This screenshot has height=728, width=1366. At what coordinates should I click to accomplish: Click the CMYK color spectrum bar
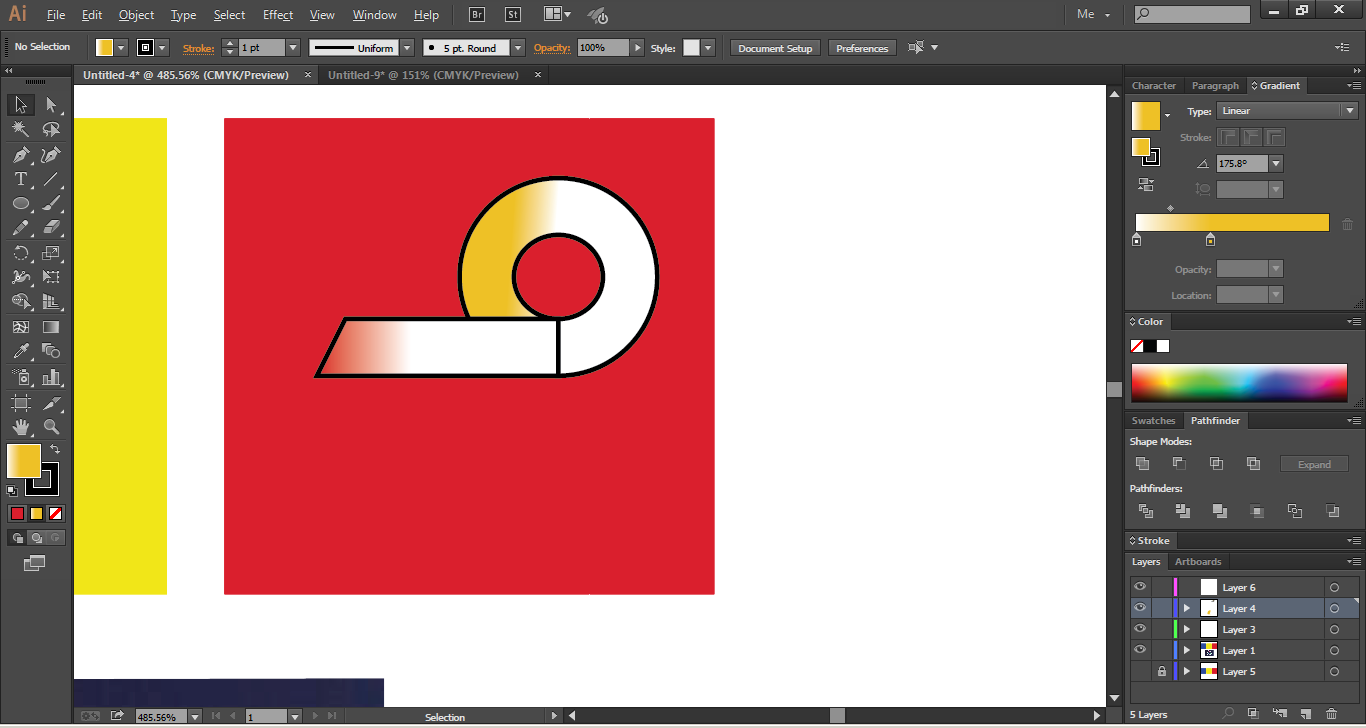(1239, 383)
